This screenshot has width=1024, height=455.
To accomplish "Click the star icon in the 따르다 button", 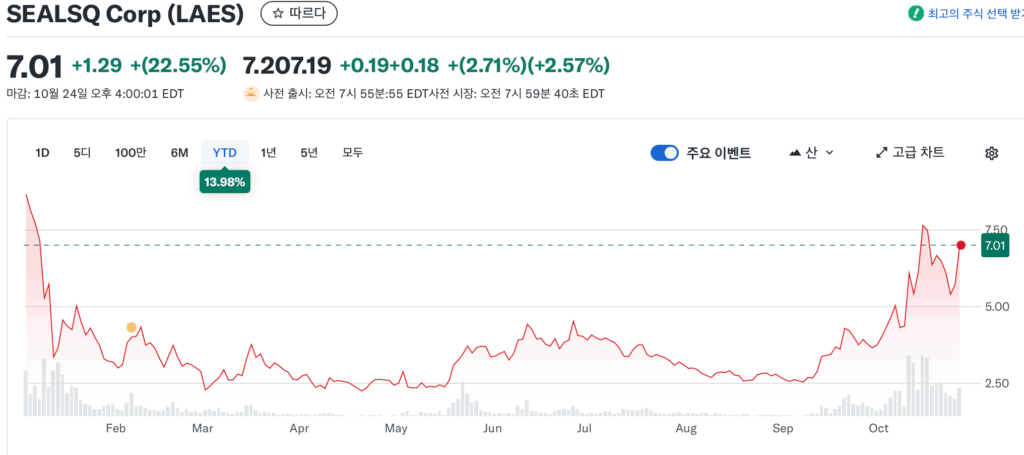I will click(x=277, y=13).
